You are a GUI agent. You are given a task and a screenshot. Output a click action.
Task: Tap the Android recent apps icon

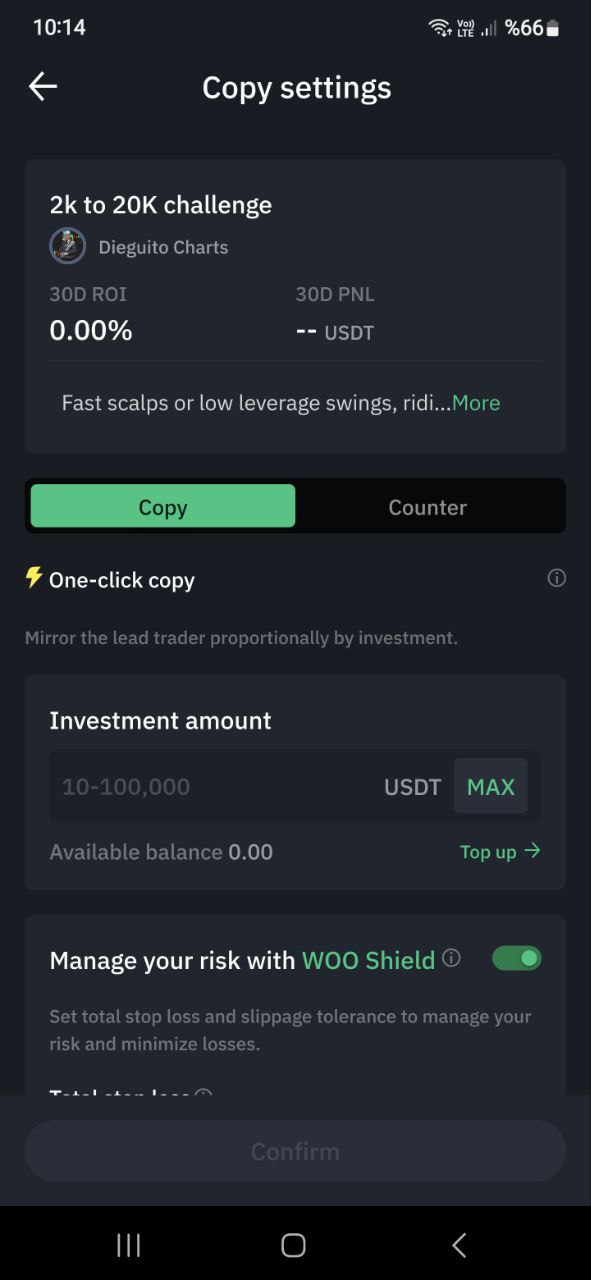point(129,1245)
